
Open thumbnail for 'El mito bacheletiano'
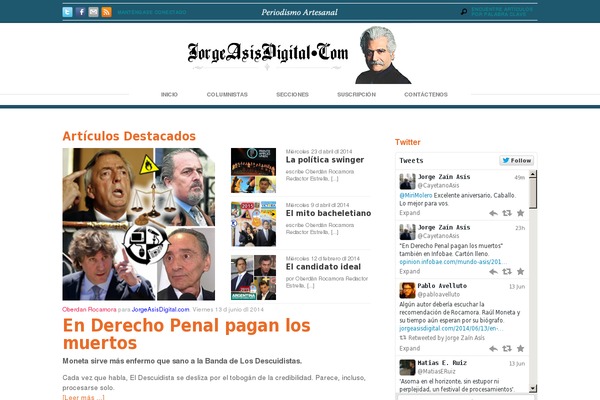click(253, 224)
